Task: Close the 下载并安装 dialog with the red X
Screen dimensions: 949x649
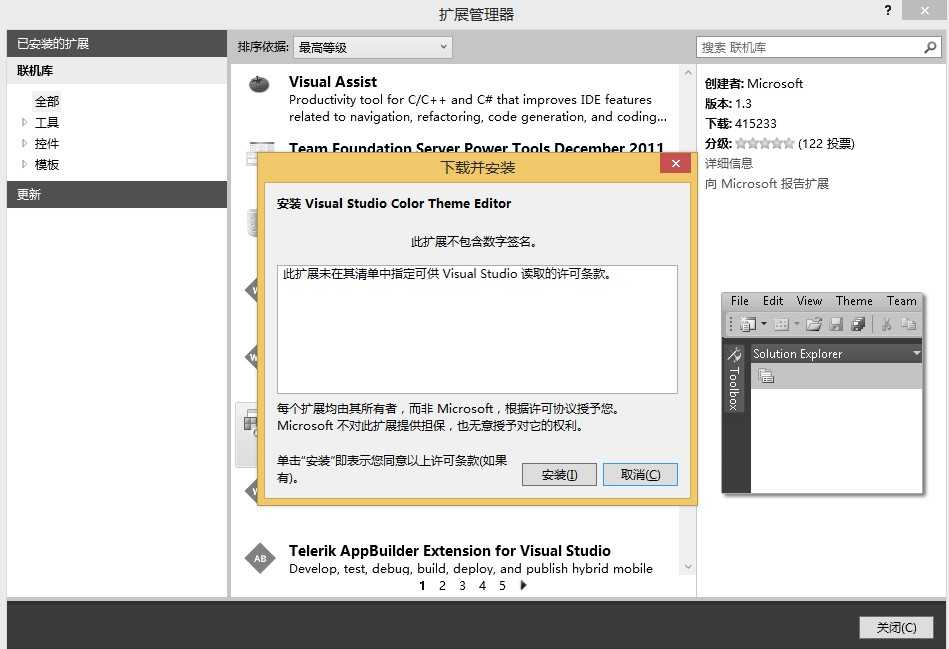Action: (x=675, y=163)
